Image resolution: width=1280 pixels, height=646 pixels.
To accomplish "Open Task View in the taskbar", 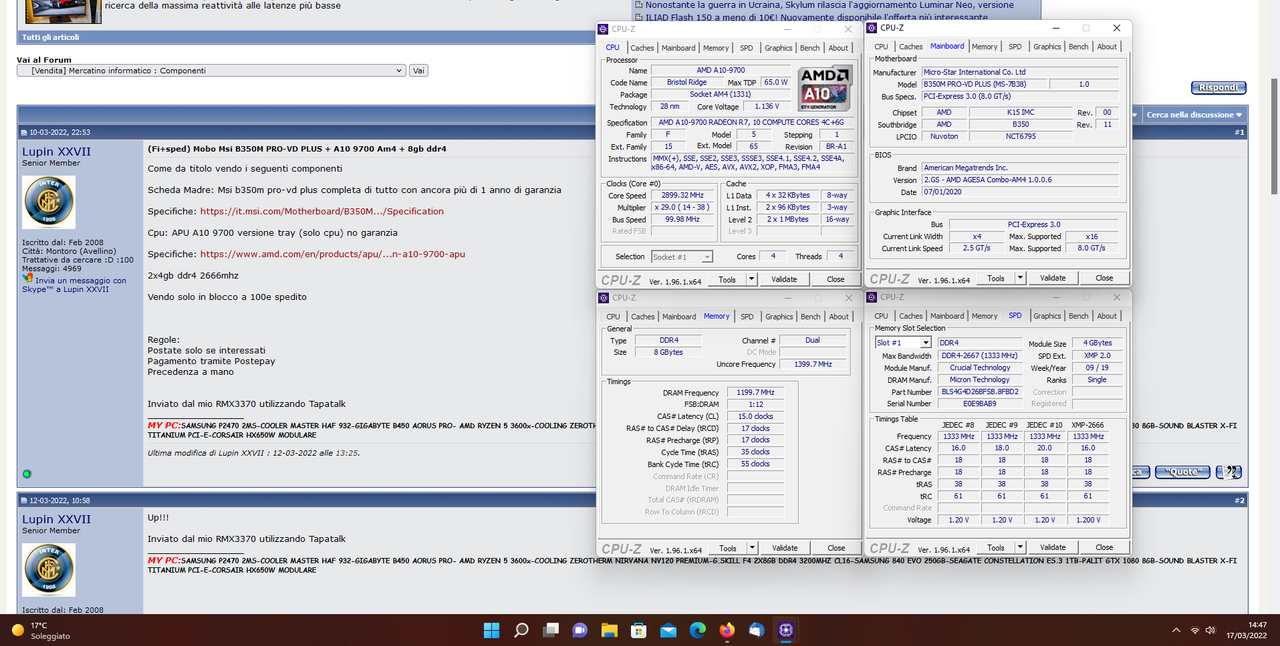I will coord(550,630).
